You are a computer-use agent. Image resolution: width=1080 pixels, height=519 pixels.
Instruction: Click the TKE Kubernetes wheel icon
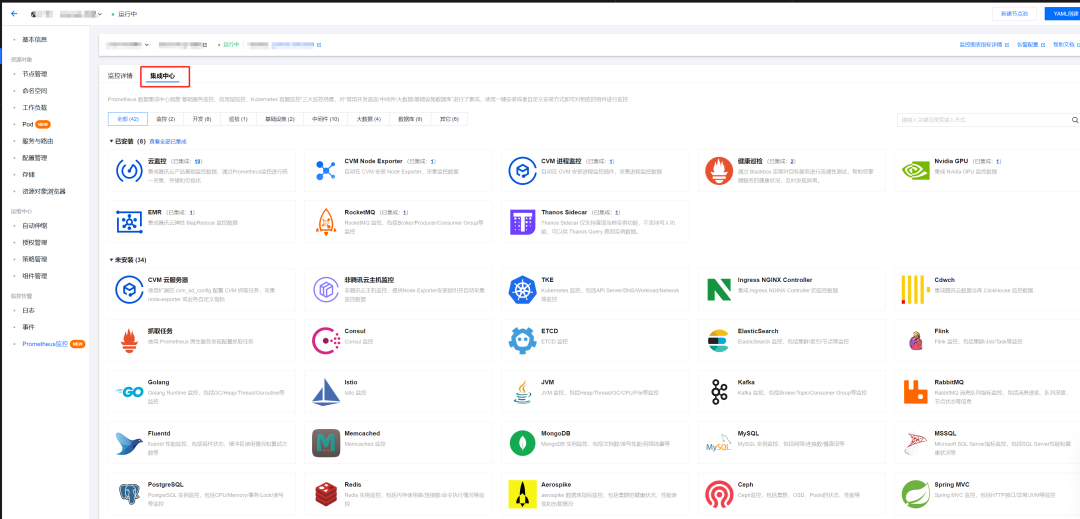523,290
